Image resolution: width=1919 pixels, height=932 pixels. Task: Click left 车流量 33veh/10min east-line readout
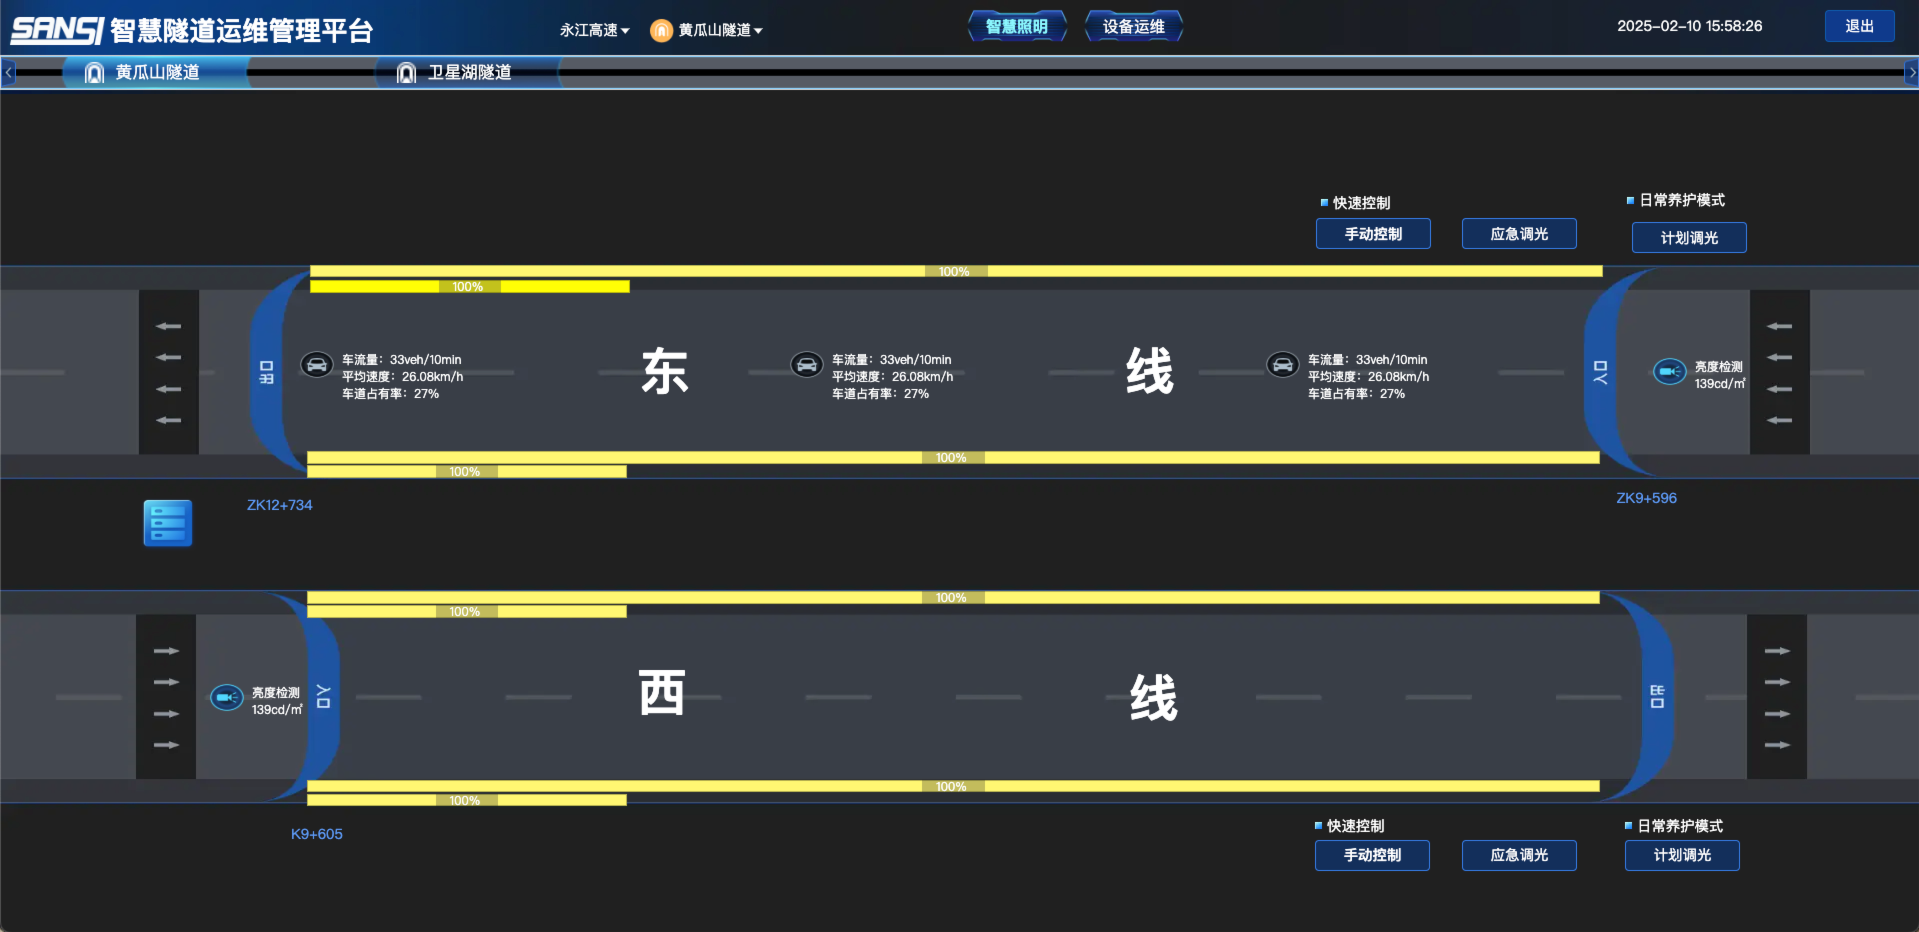tap(402, 360)
